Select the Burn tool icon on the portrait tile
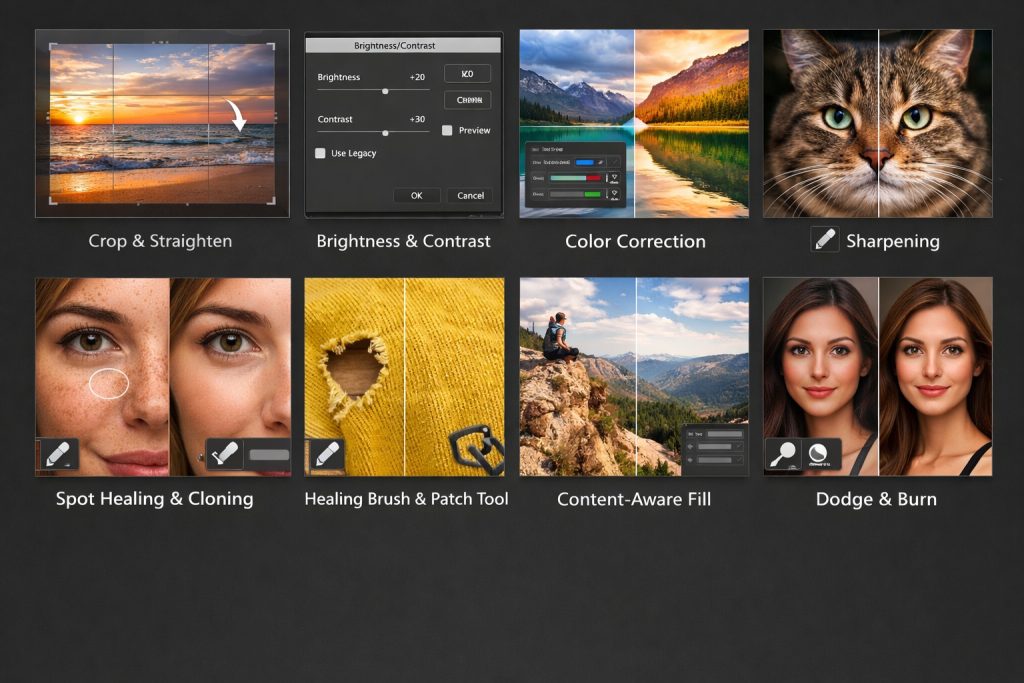 click(x=818, y=452)
